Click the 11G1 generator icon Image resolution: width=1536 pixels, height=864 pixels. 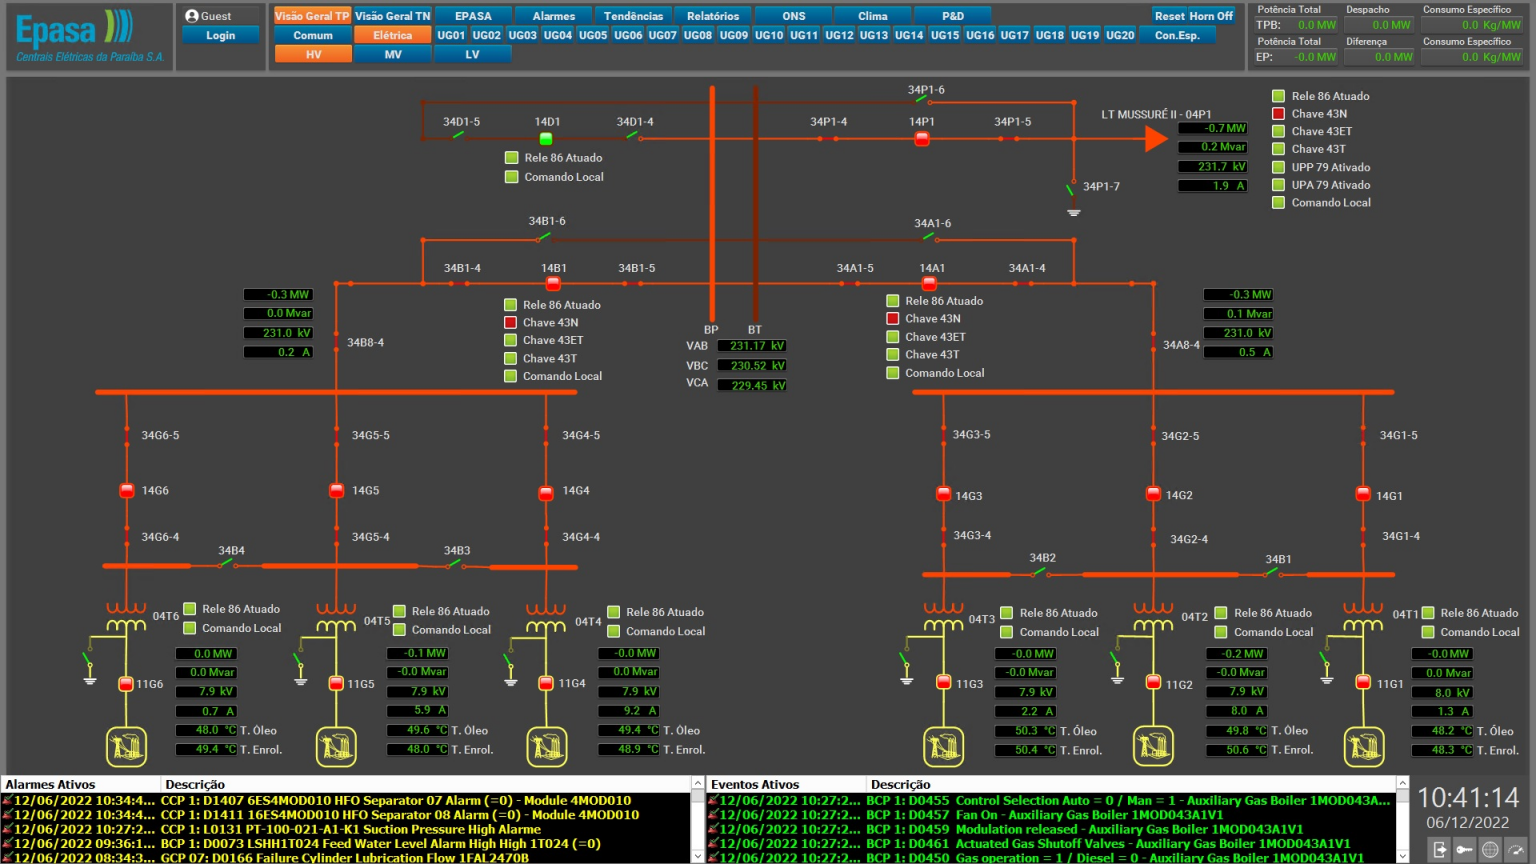coord(1363,746)
